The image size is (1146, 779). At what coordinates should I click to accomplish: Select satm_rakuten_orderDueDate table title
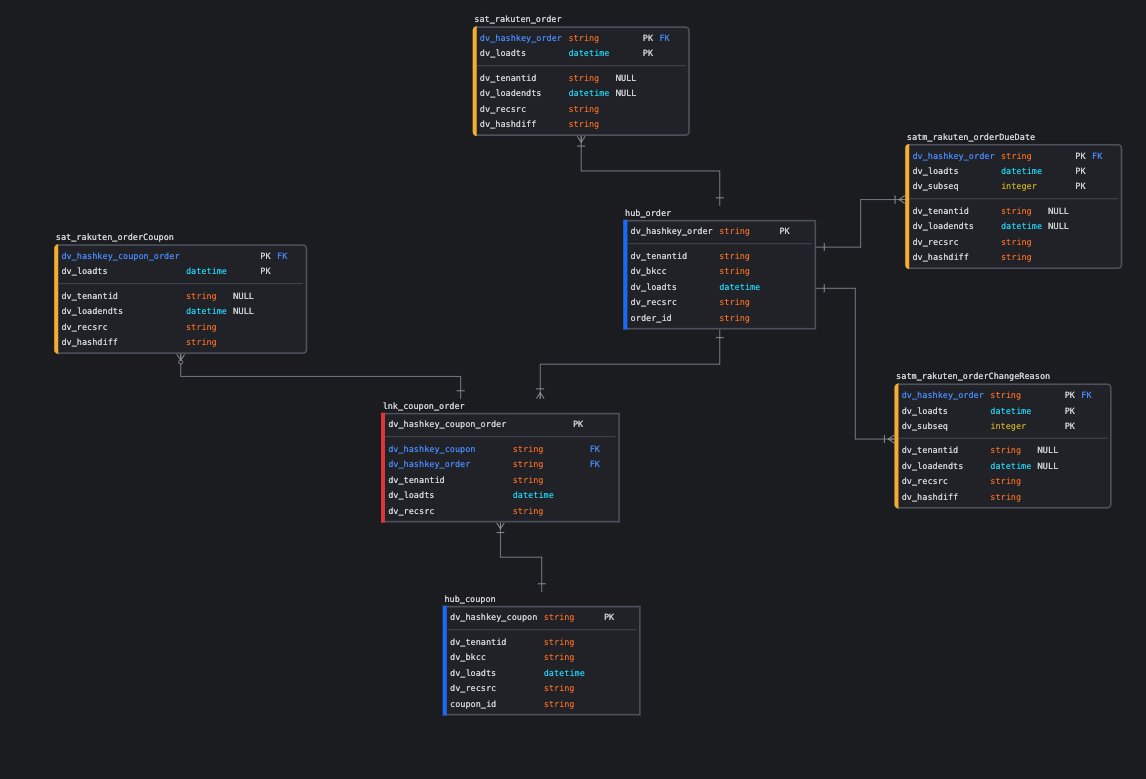(x=971, y=137)
